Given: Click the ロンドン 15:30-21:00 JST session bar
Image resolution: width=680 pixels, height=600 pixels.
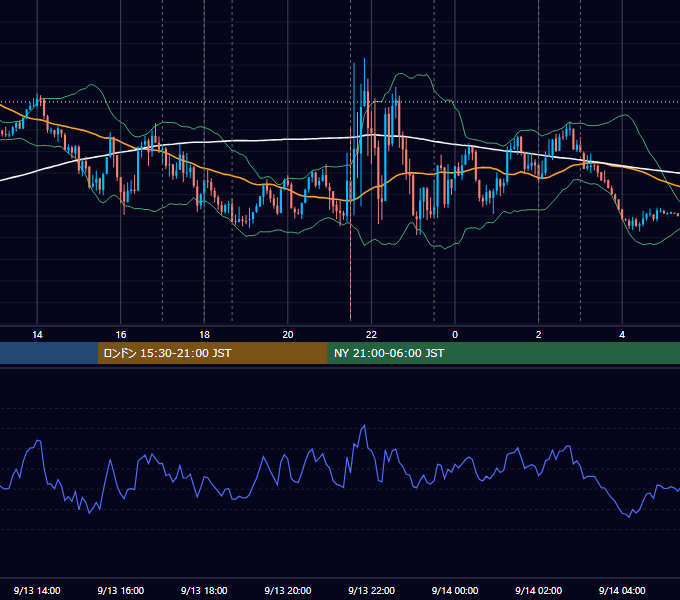Looking at the screenshot, I should pos(212,353).
